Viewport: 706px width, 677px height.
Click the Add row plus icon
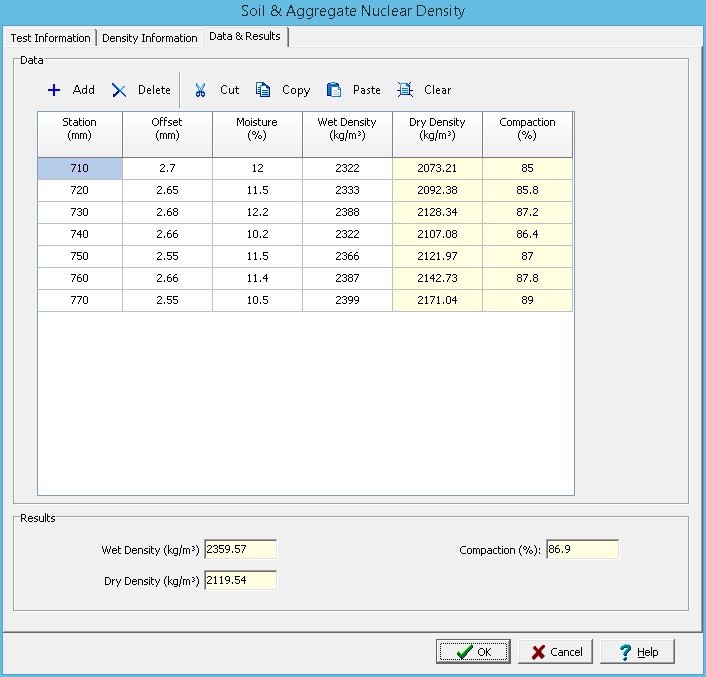click(x=55, y=90)
